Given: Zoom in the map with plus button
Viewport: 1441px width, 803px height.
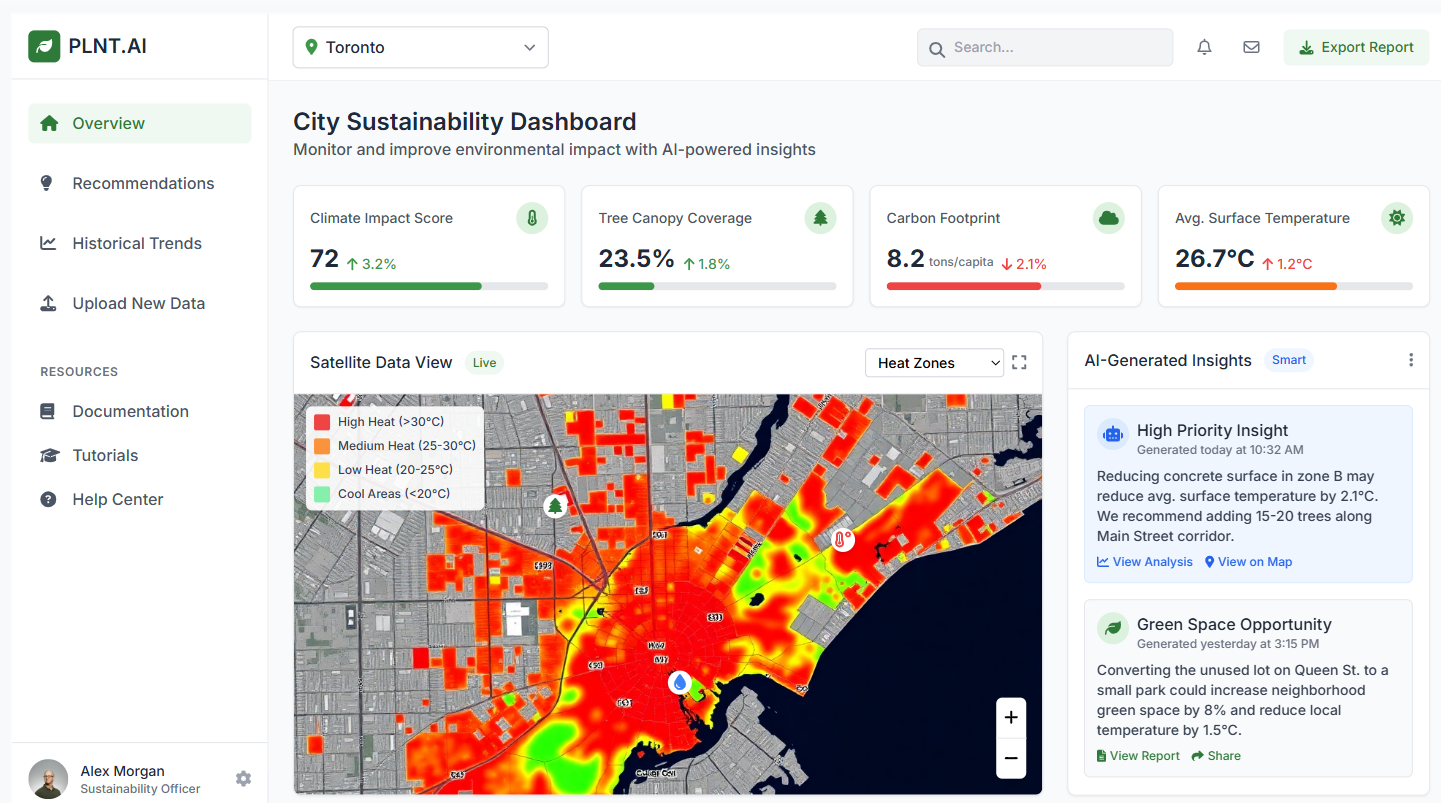Looking at the screenshot, I should click(1011, 717).
